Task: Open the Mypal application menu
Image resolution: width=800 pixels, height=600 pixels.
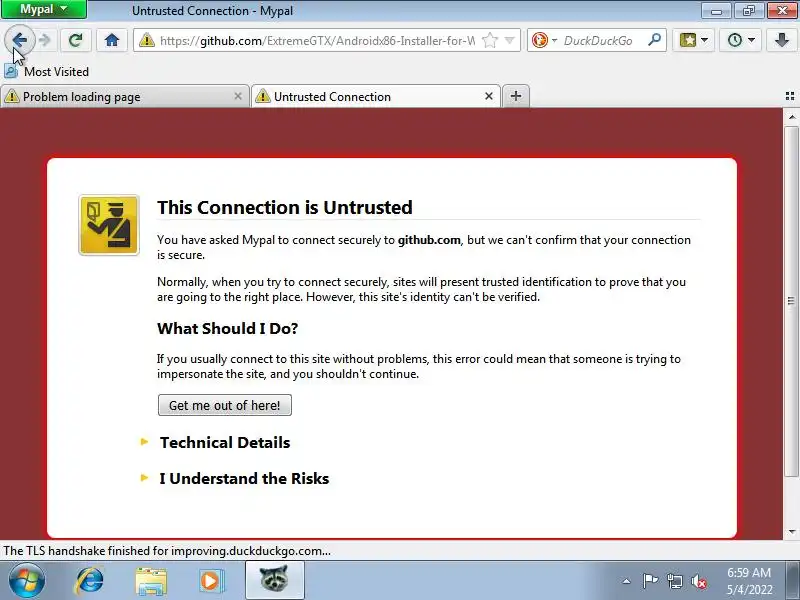Action: coord(43,9)
